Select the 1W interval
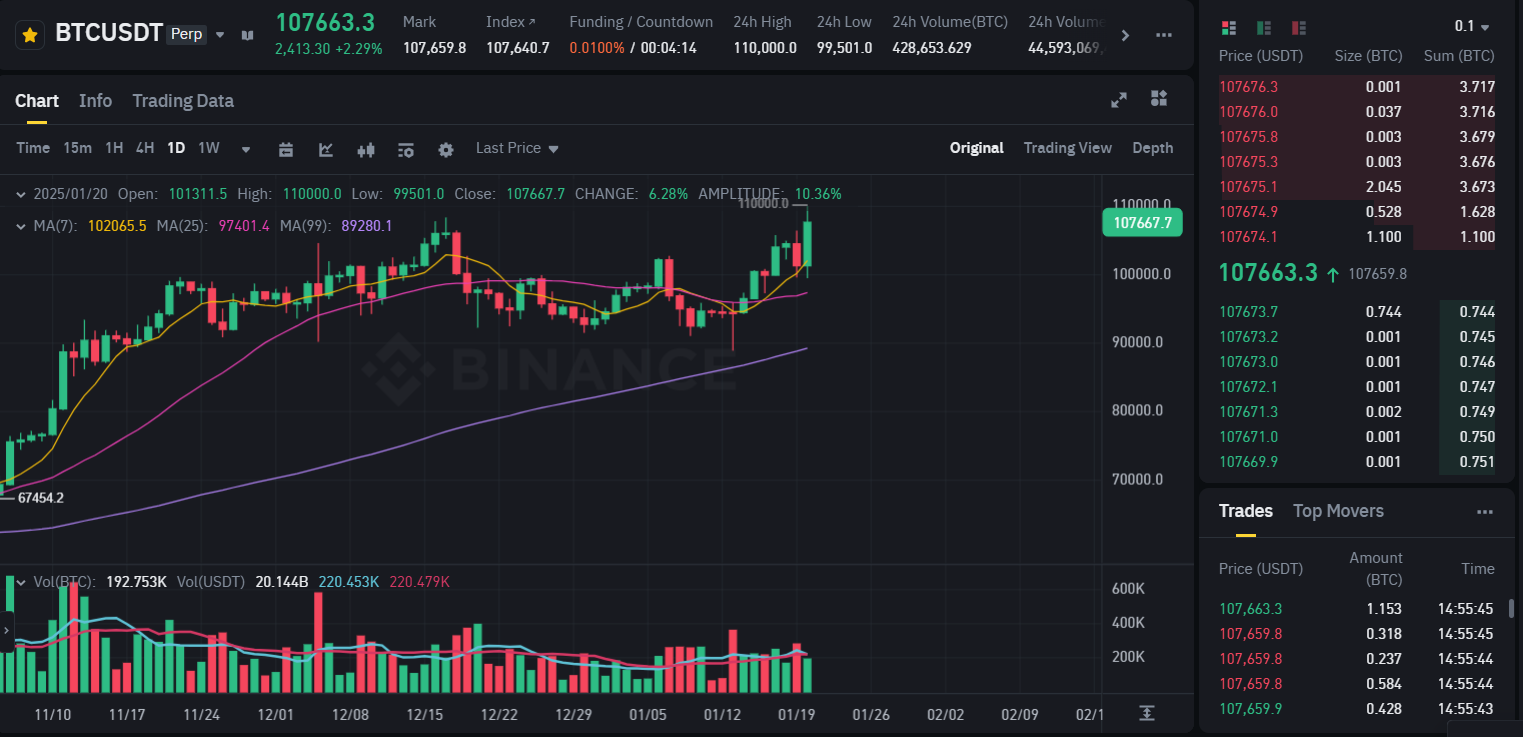 pyautogui.click(x=208, y=148)
